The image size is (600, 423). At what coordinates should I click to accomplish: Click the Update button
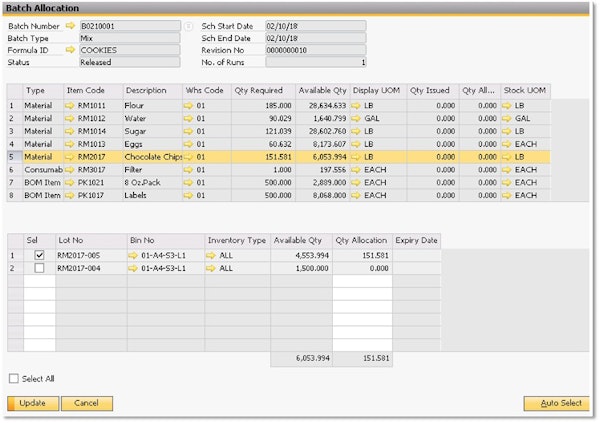(33, 403)
